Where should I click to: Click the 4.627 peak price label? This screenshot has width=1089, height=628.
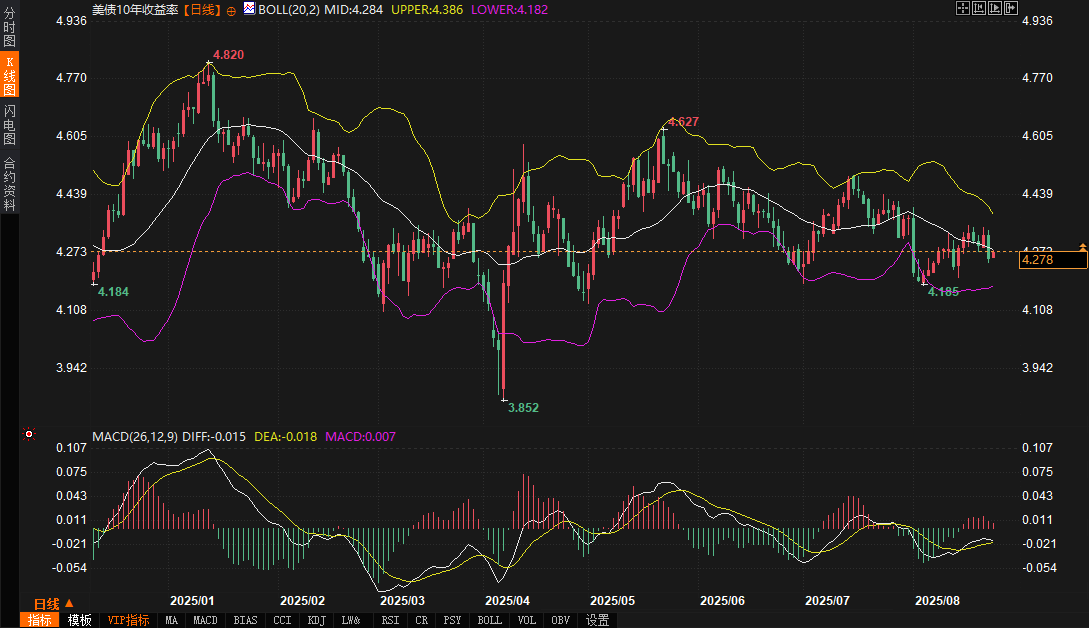(683, 122)
